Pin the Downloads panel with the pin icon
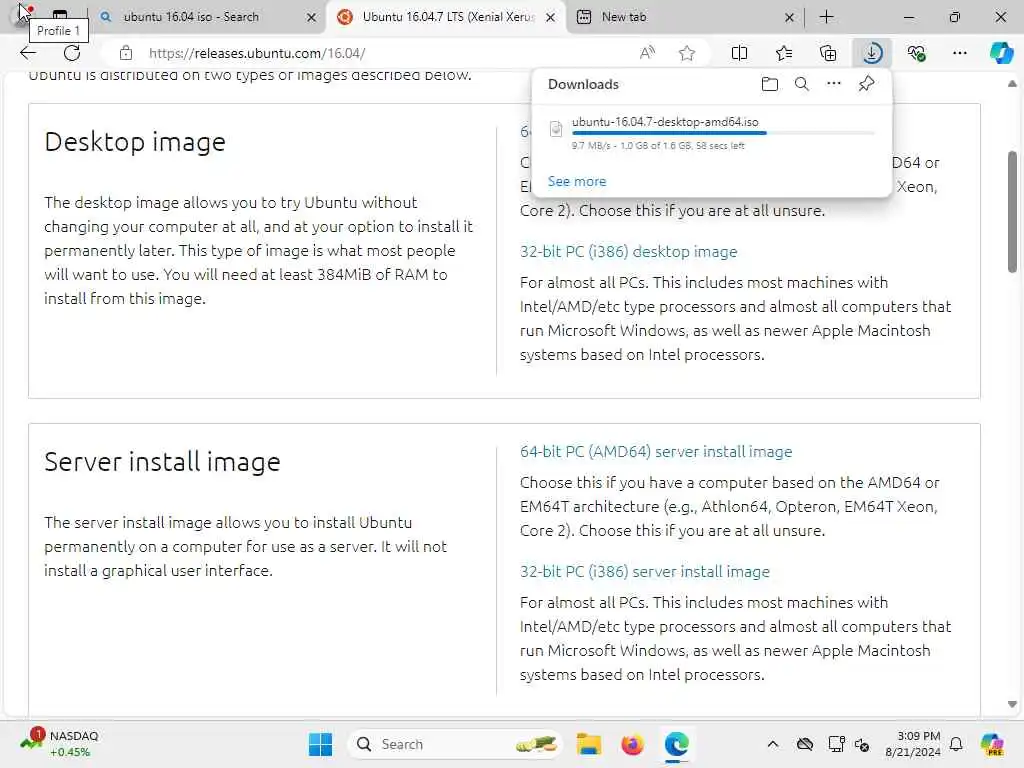This screenshot has width=1024, height=768. click(x=866, y=84)
